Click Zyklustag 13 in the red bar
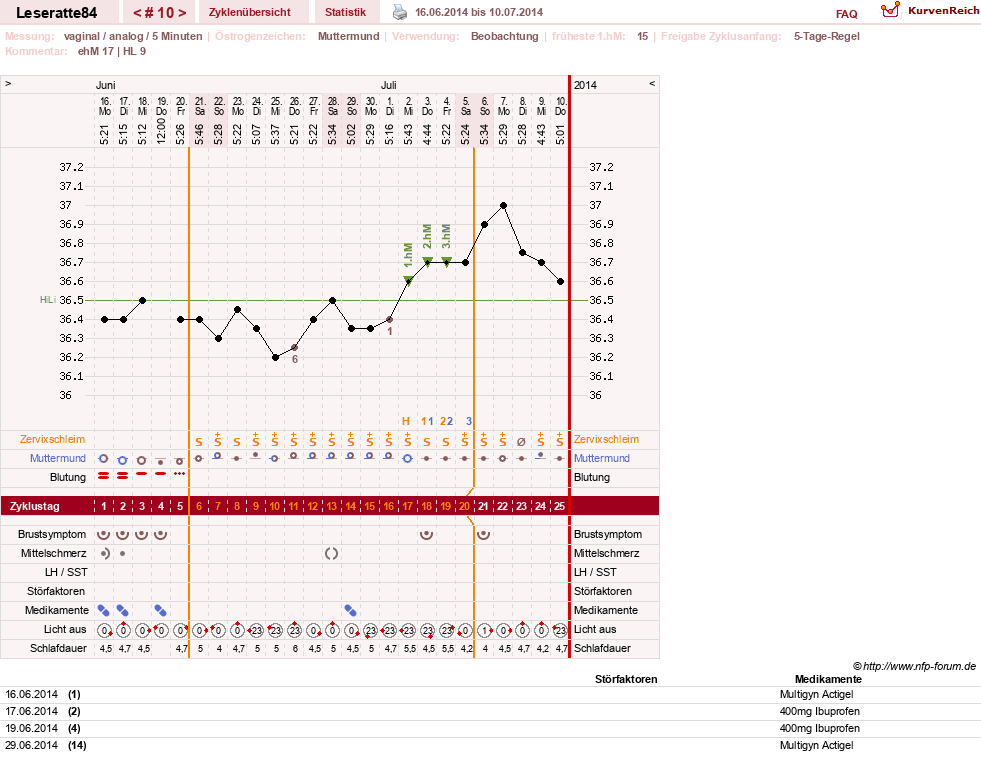 click(x=332, y=506)
